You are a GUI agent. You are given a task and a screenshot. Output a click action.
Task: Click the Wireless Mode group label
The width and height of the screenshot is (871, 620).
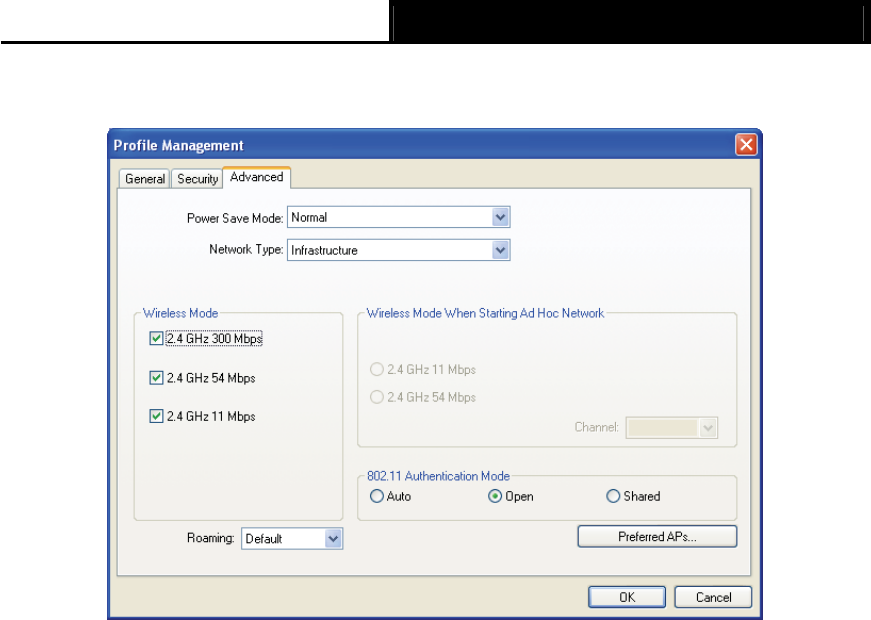pyautogui.click(x=181, y=313)
